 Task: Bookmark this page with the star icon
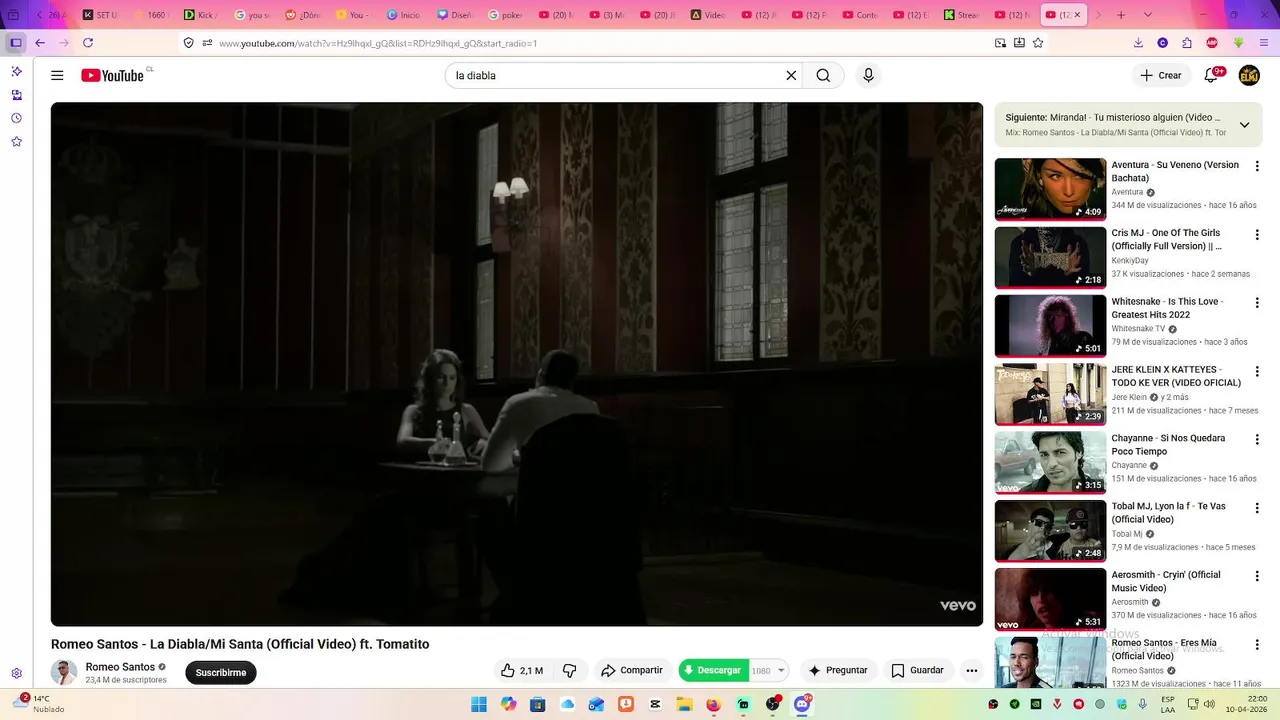click(x=1038, y=43)
